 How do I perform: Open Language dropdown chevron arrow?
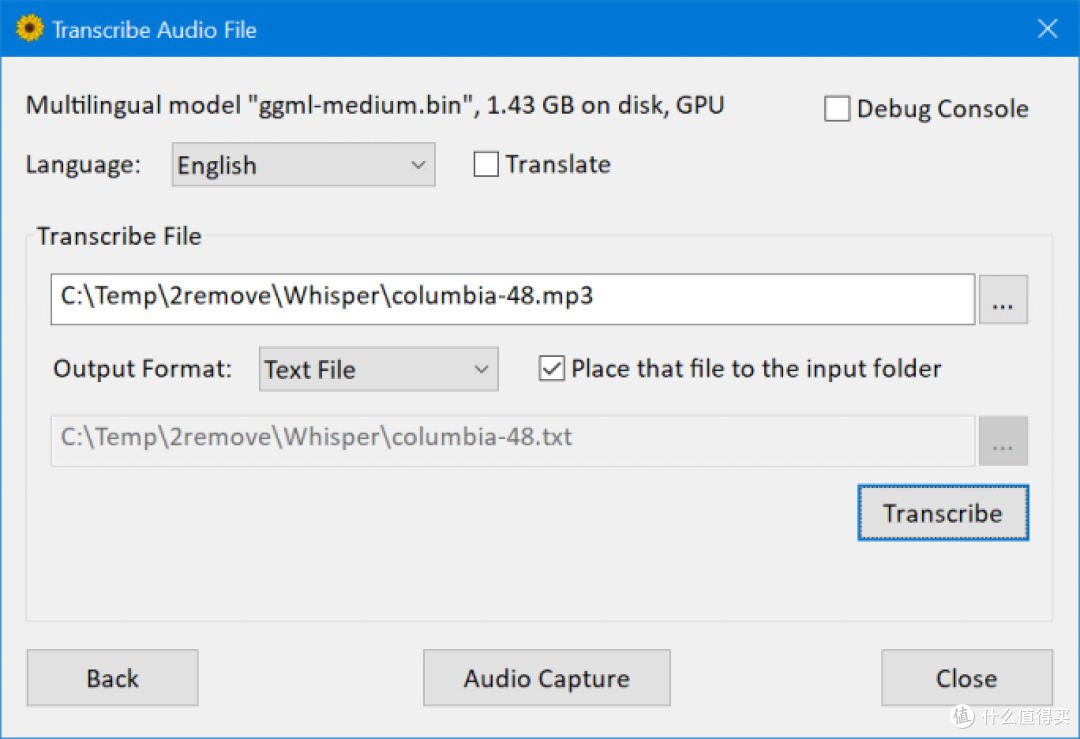[418, 165]
